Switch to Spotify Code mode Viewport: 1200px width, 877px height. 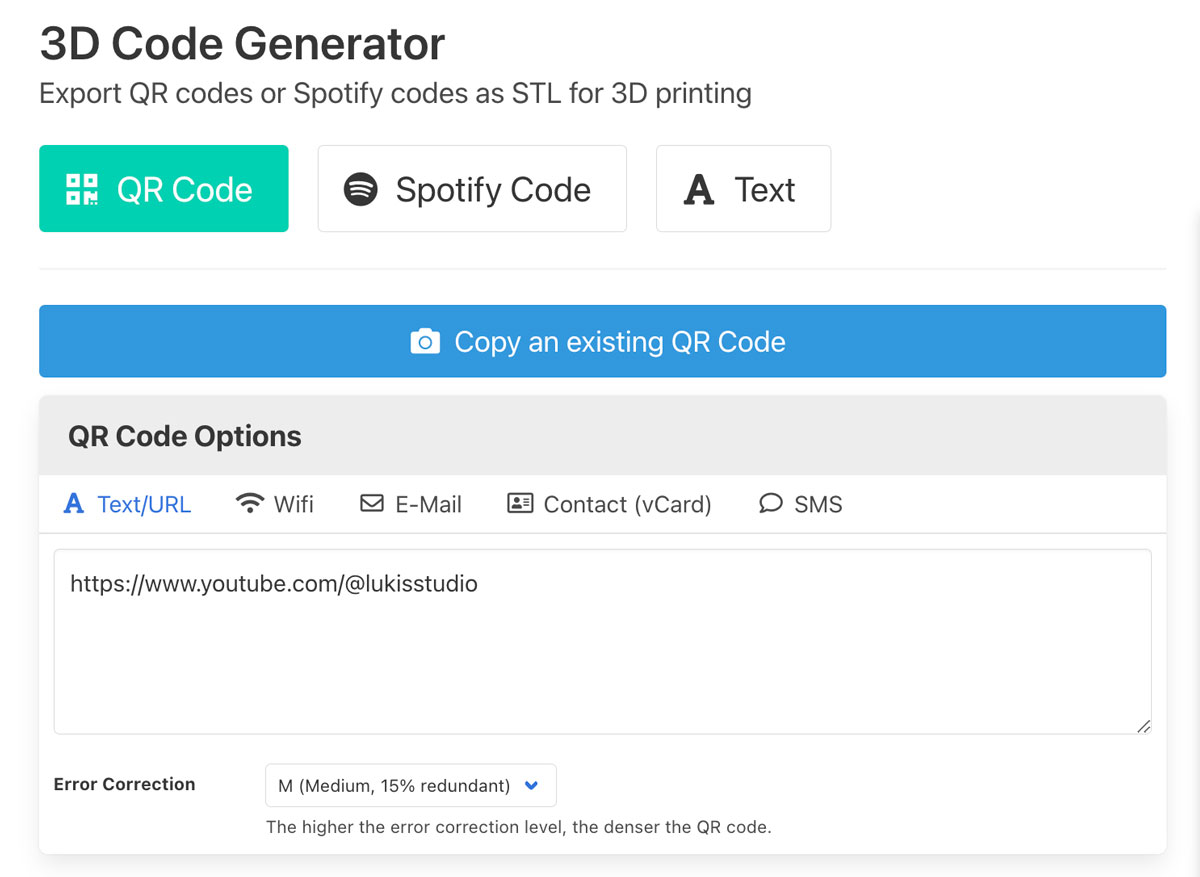pos(472,188)
